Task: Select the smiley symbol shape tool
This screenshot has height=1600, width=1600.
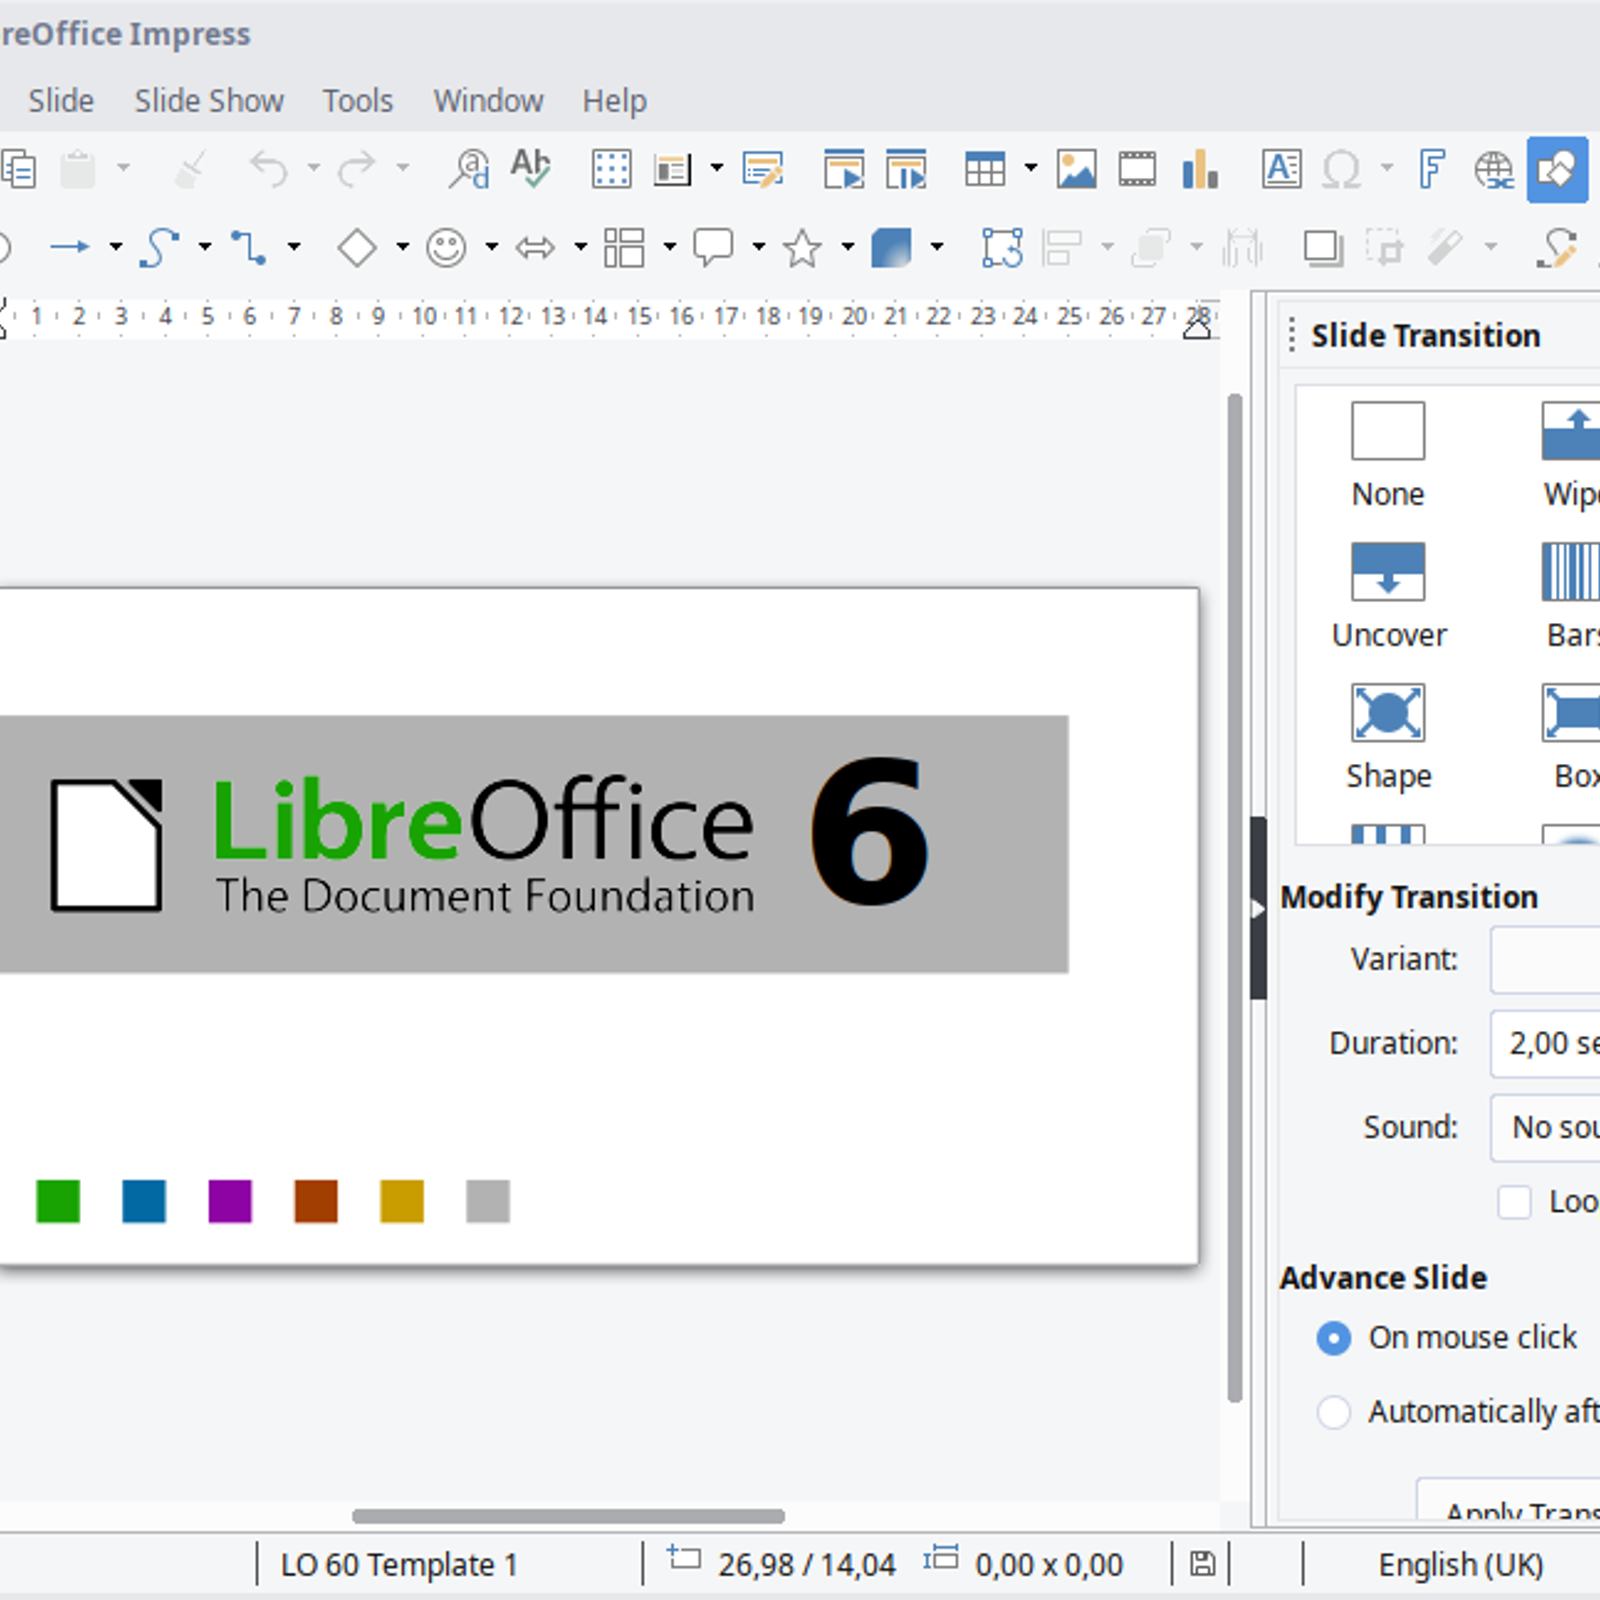Action: (x=446, y=247)
